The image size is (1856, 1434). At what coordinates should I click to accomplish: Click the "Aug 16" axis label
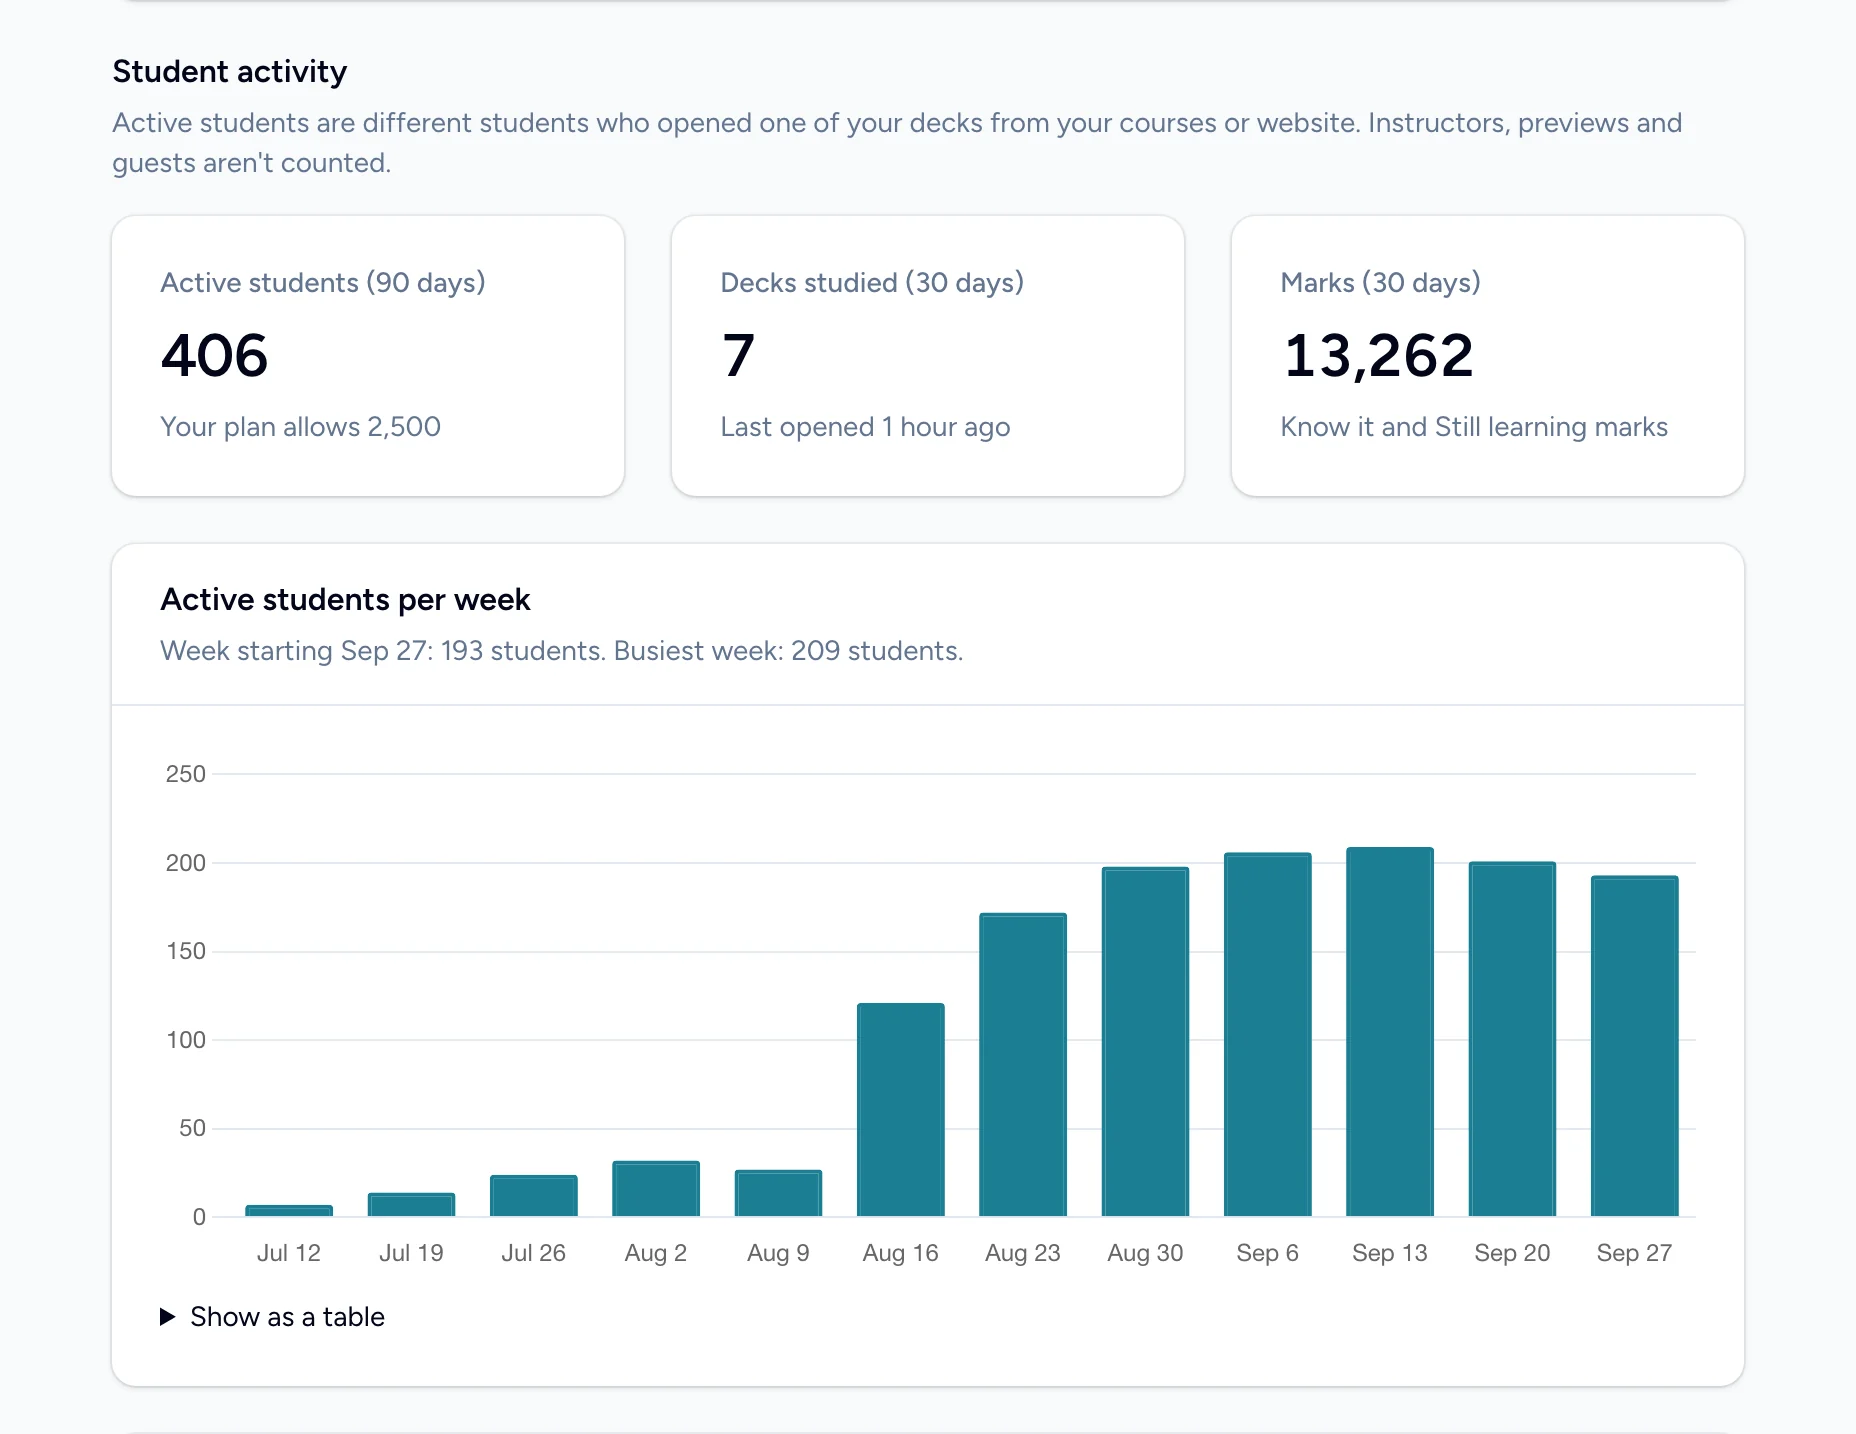click(901, 1253)
